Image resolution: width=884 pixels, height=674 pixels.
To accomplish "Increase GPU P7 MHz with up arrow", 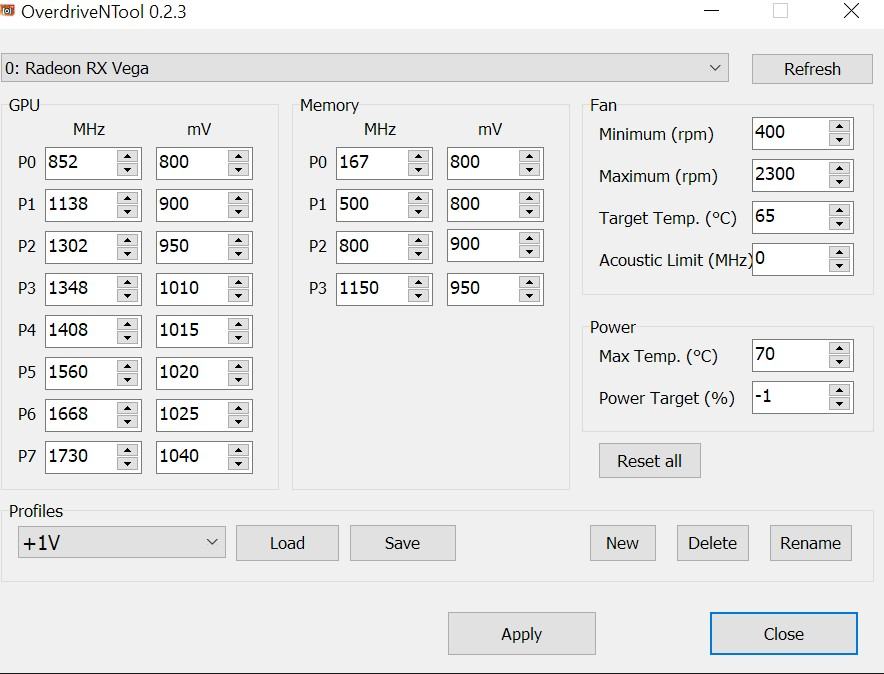I will [x=128, y=450].
